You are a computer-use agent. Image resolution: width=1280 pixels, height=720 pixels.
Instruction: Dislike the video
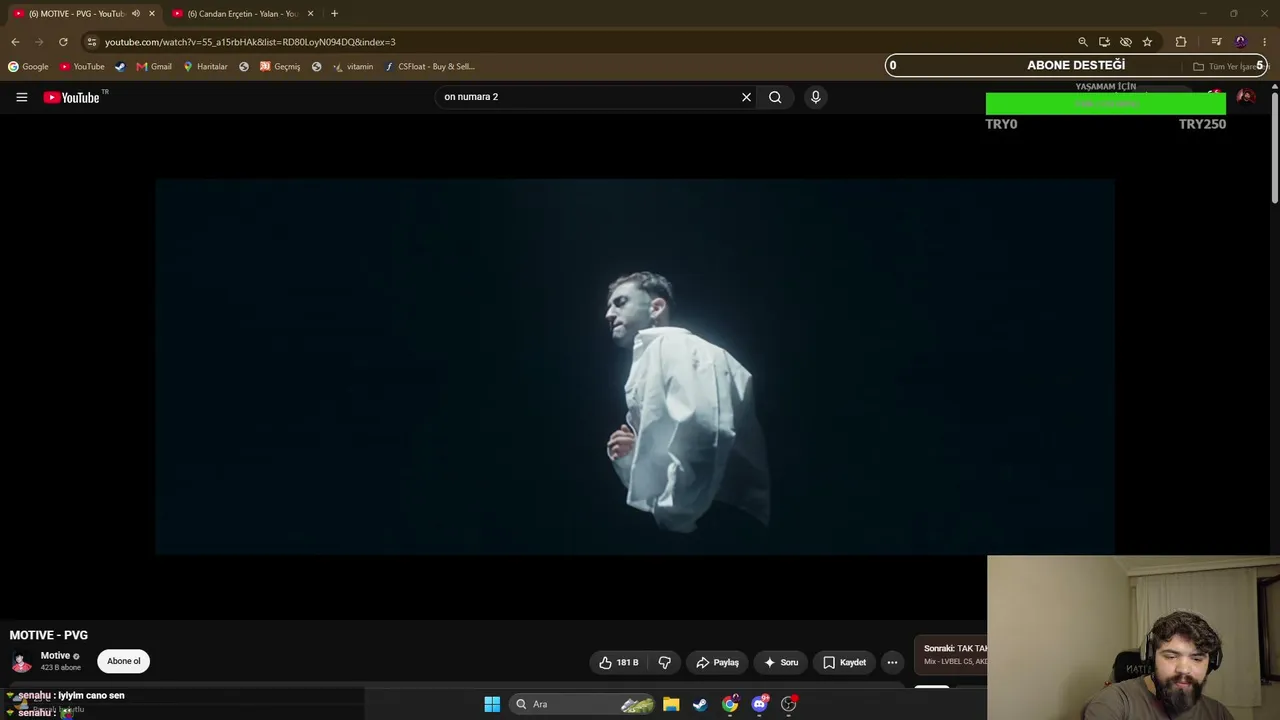[665, 662]
